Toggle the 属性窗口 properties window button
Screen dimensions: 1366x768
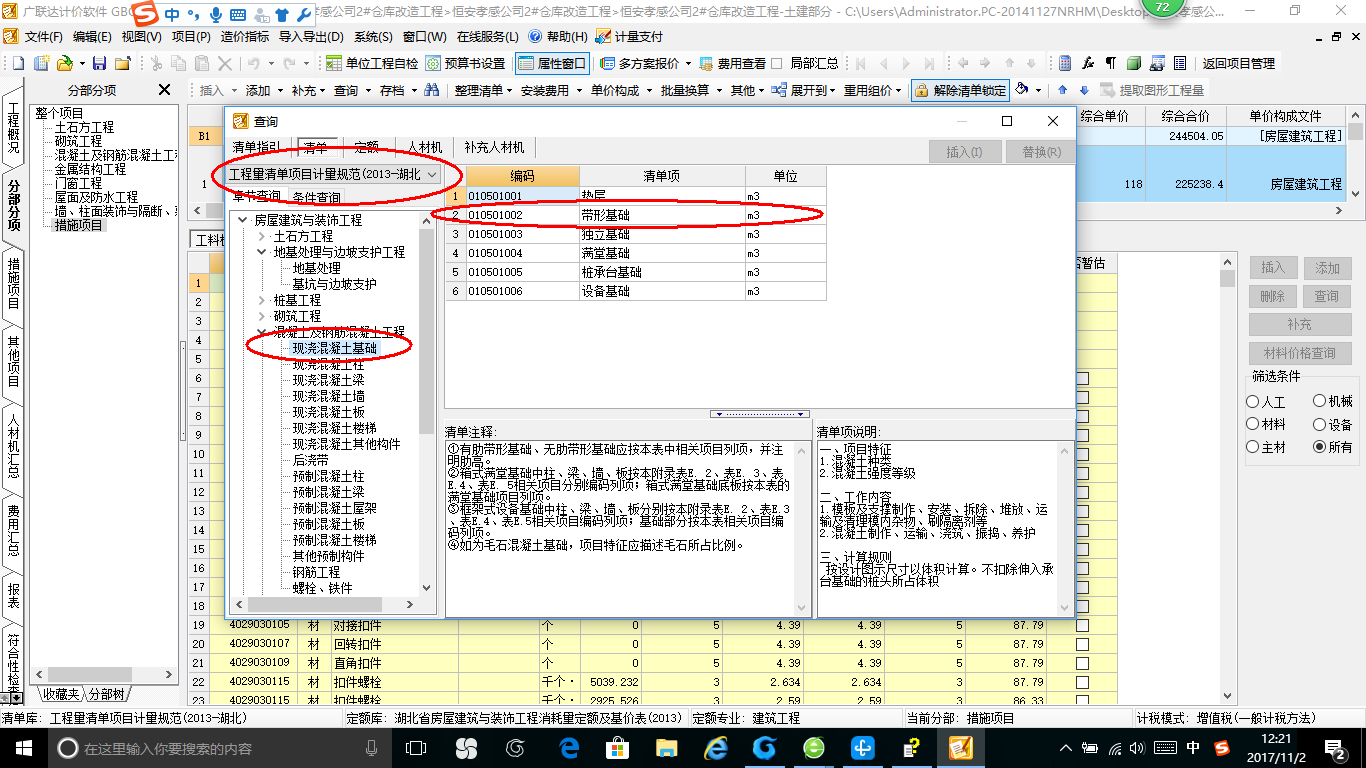(552, 63)
